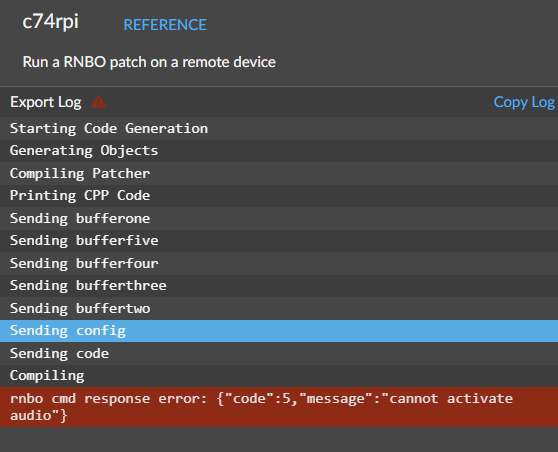
Task: Select the 'Sending bufferthree' log entry
Action: pos(279,285)
